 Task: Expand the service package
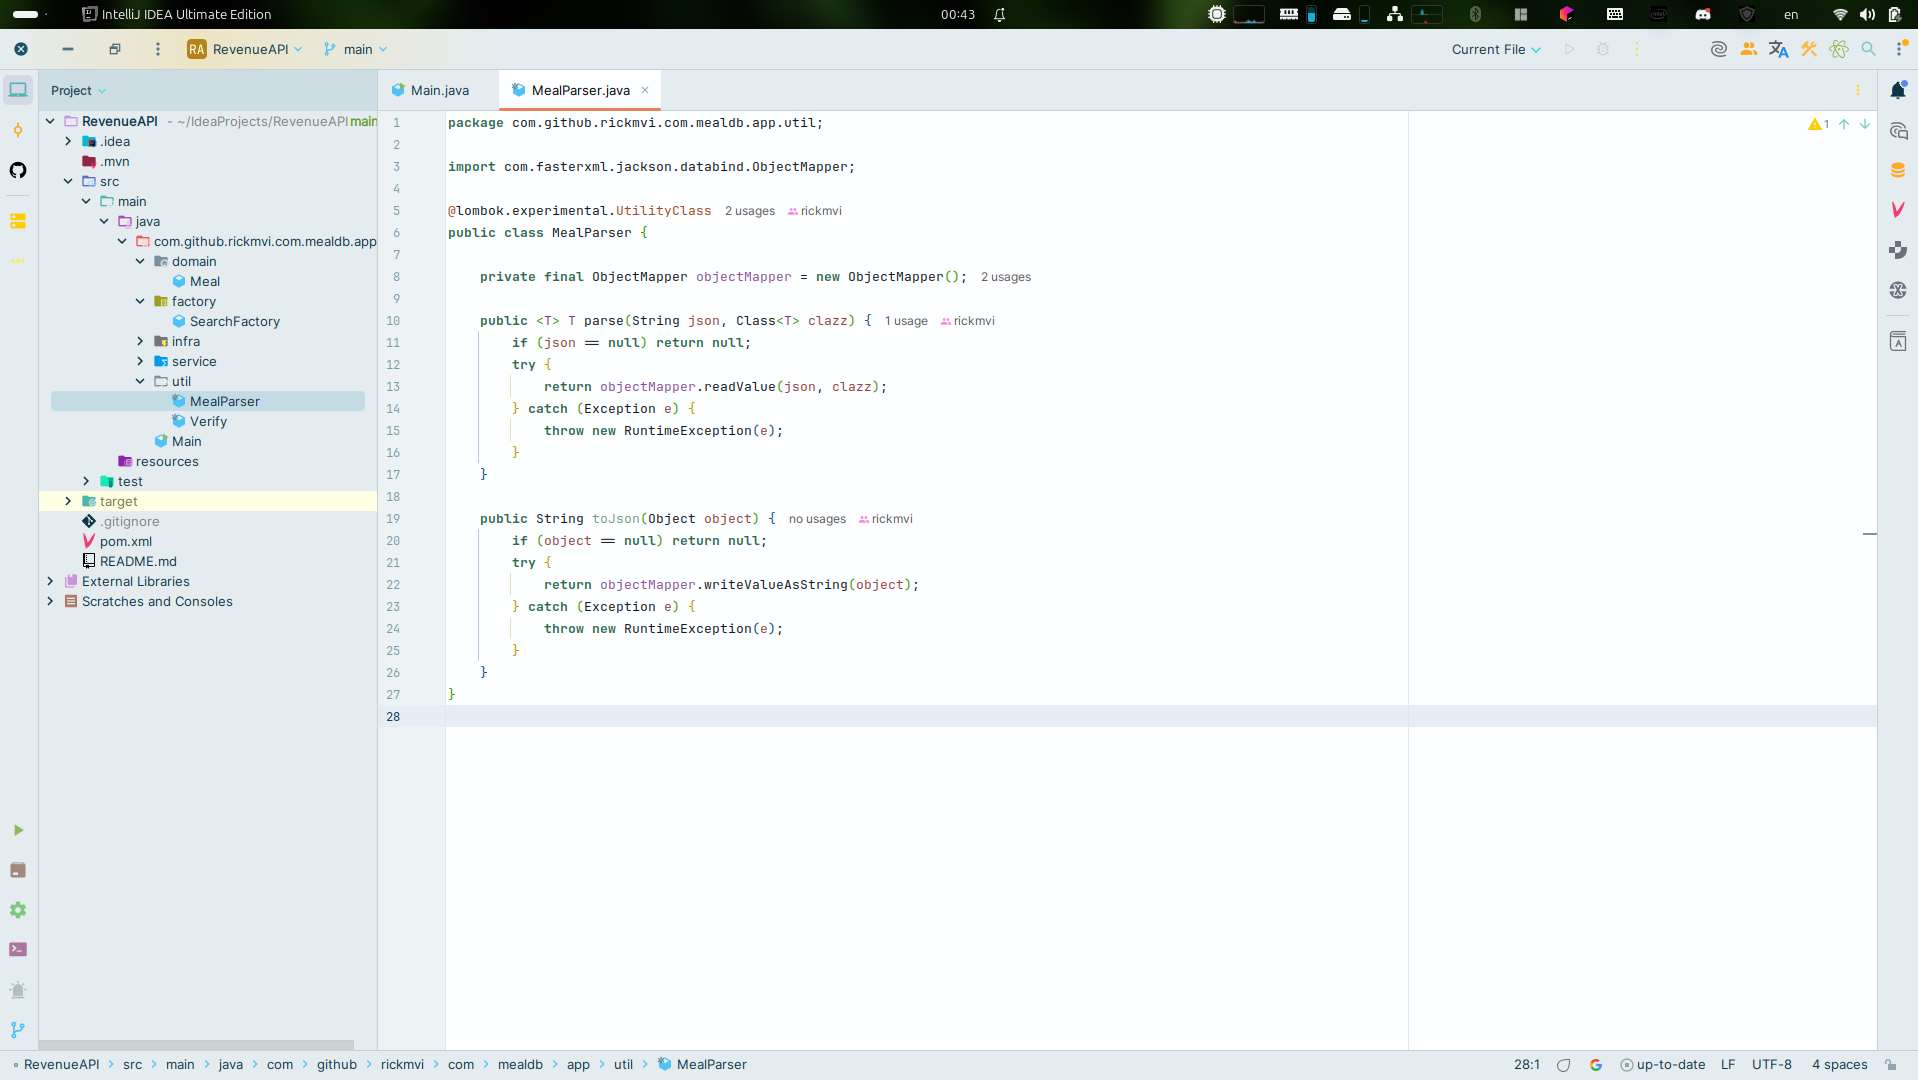click(140, 361)
